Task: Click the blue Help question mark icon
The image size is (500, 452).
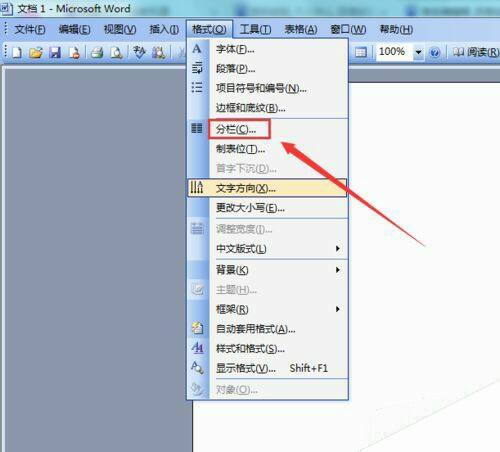Action: [x=434, y=52]
